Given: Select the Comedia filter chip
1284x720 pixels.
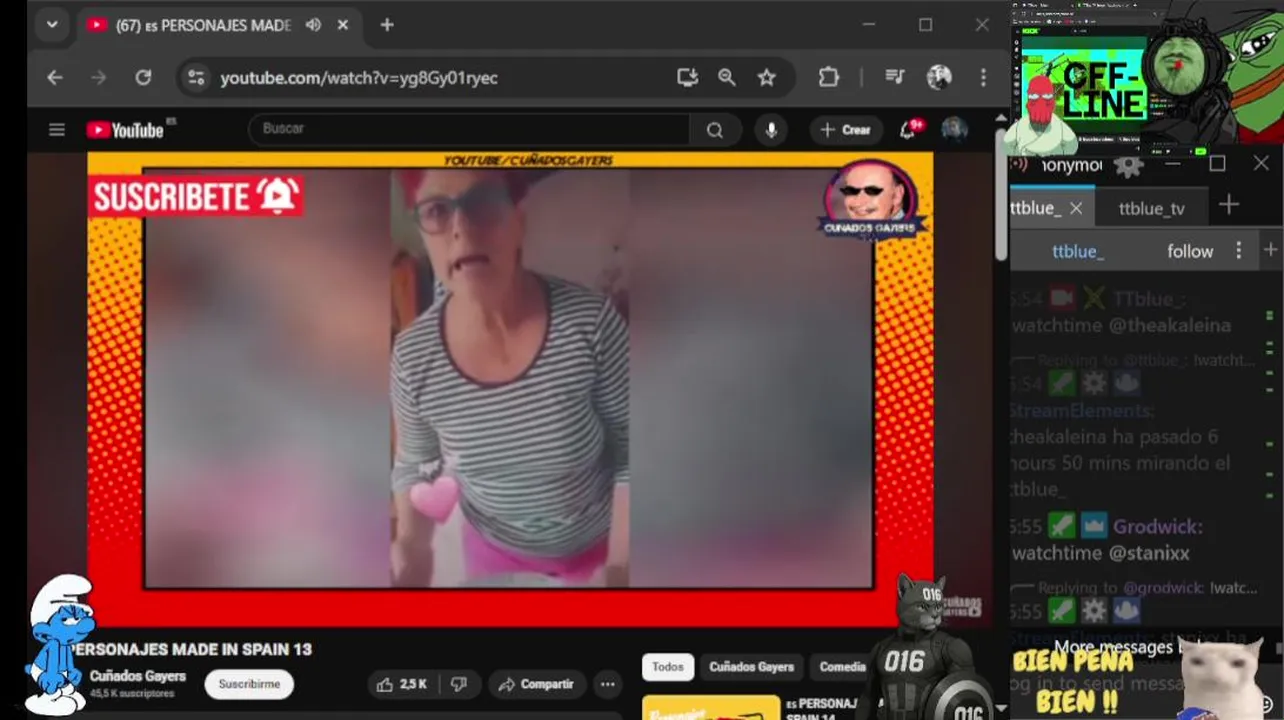Looking at the screenshot, I should click(x=842, y=667).
